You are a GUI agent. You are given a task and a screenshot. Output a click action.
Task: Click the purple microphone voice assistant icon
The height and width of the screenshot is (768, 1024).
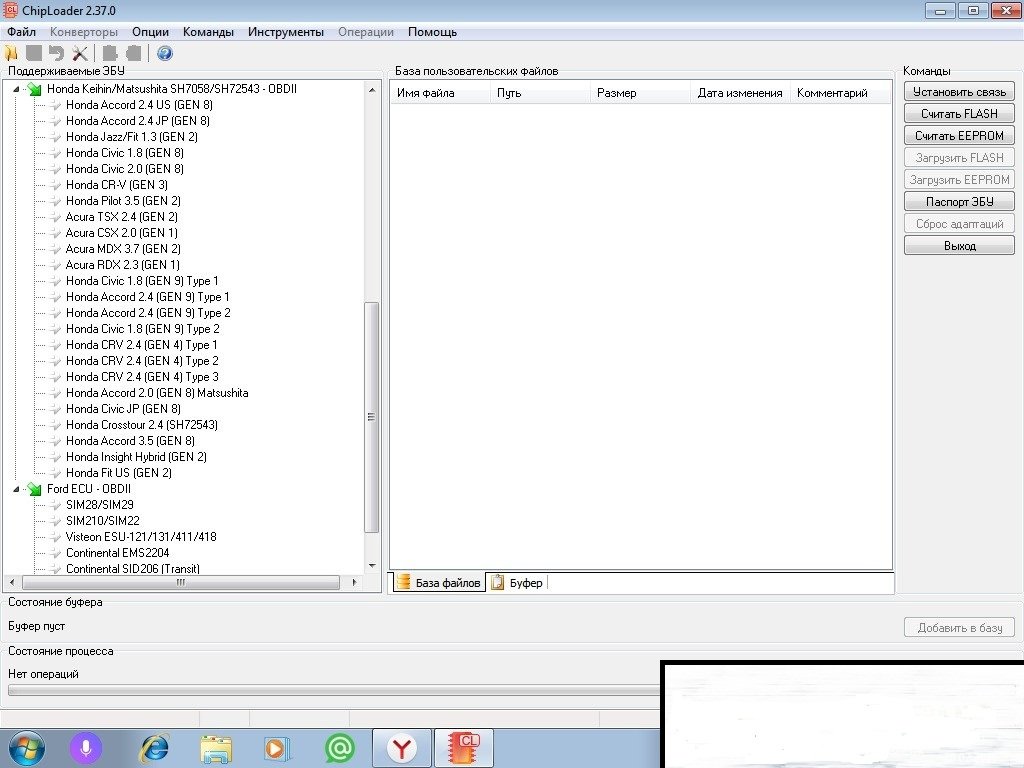pyautogui.click(x=86, y=747)
